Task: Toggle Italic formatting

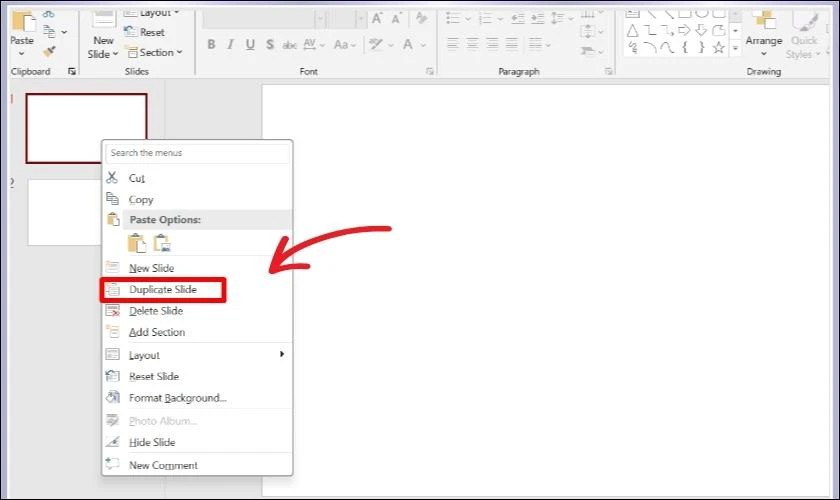Action: [230, 44]
